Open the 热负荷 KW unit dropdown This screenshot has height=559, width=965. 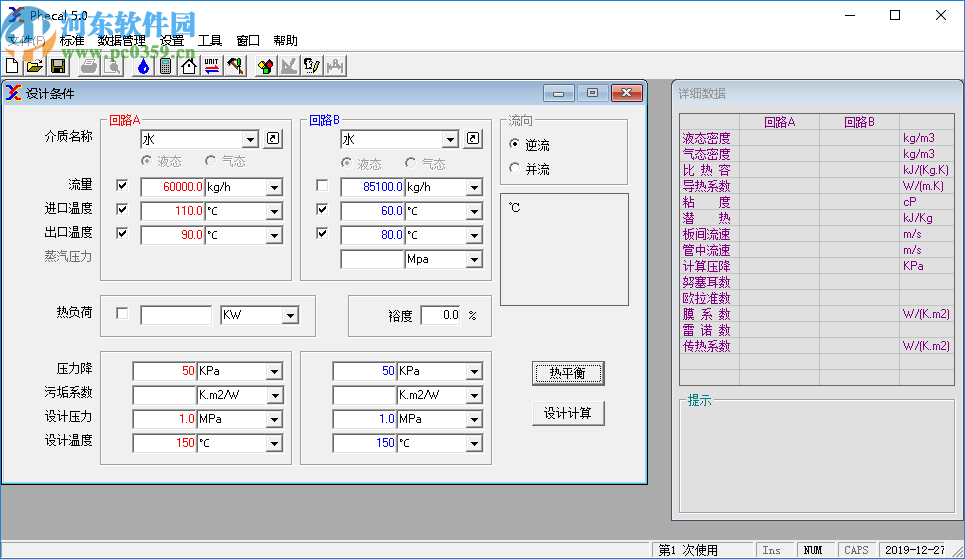click(x=290, y=315)
